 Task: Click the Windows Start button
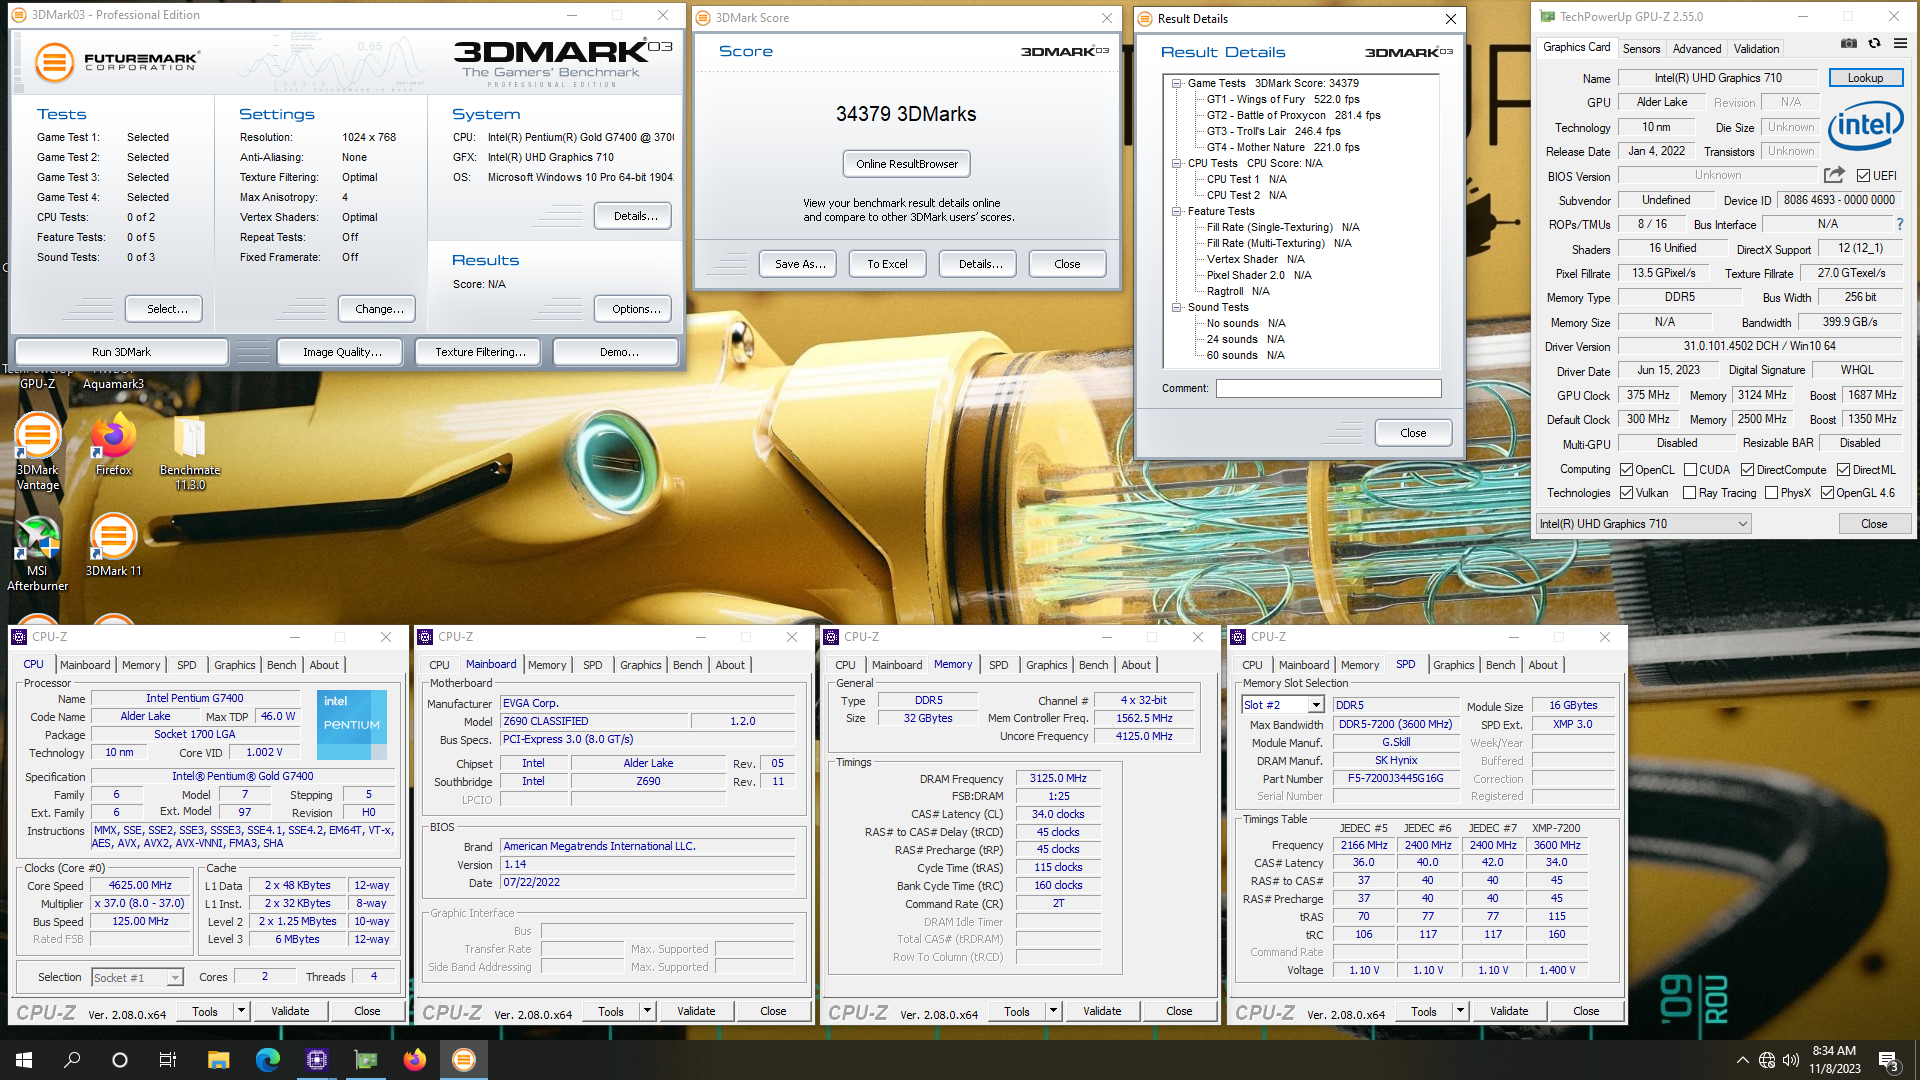tap(24, 1060)
